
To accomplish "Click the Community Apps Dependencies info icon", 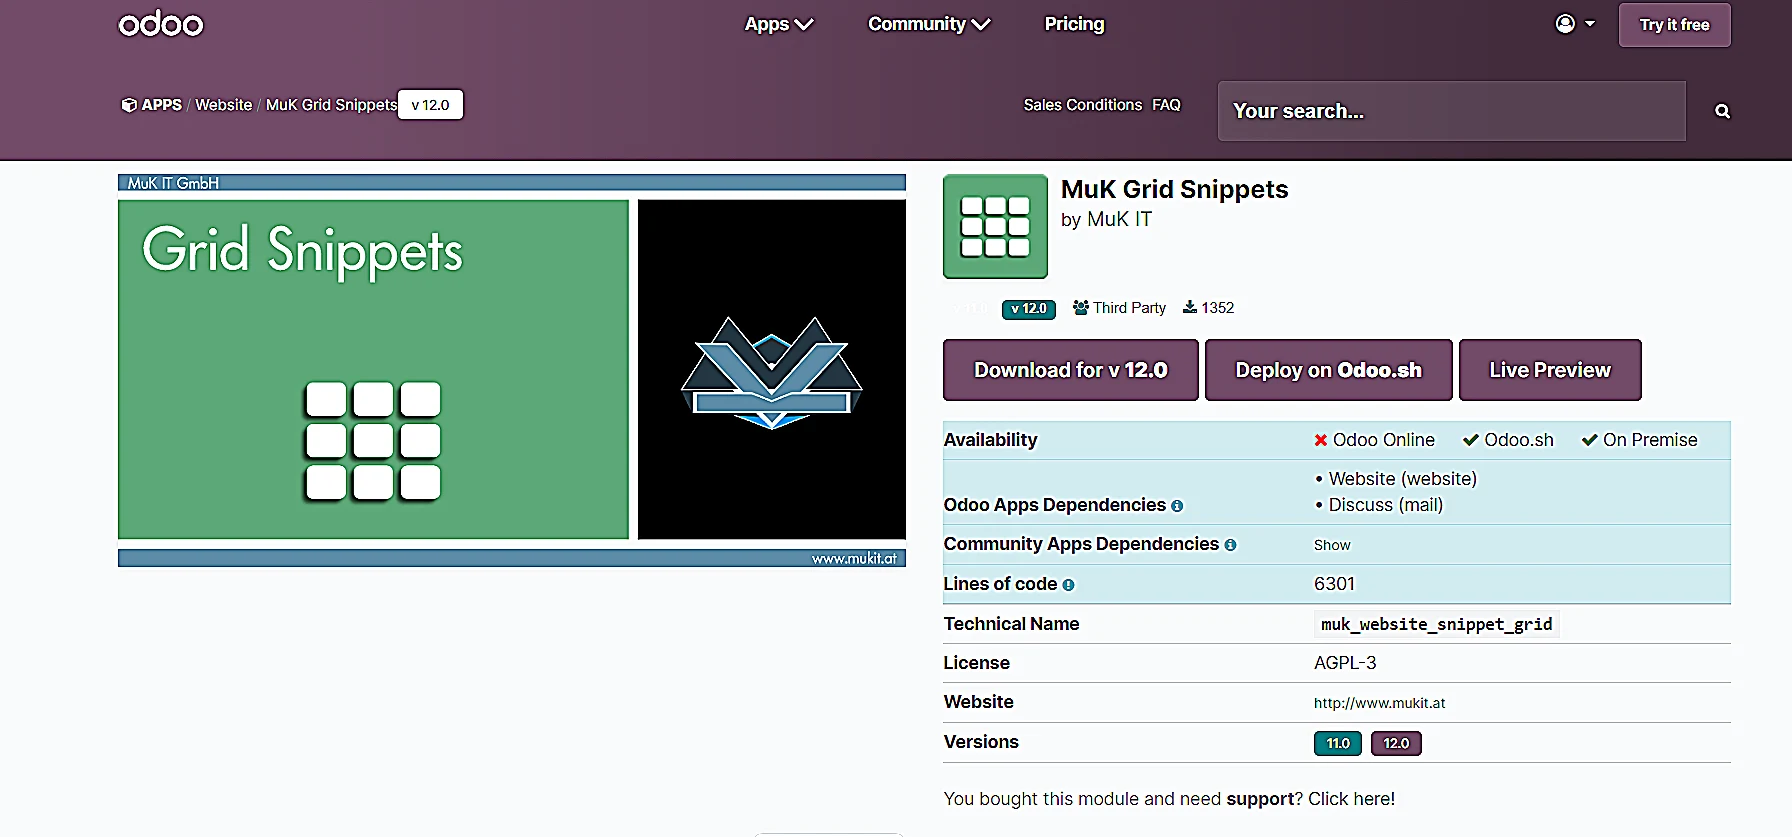I will coord(1230,545).
